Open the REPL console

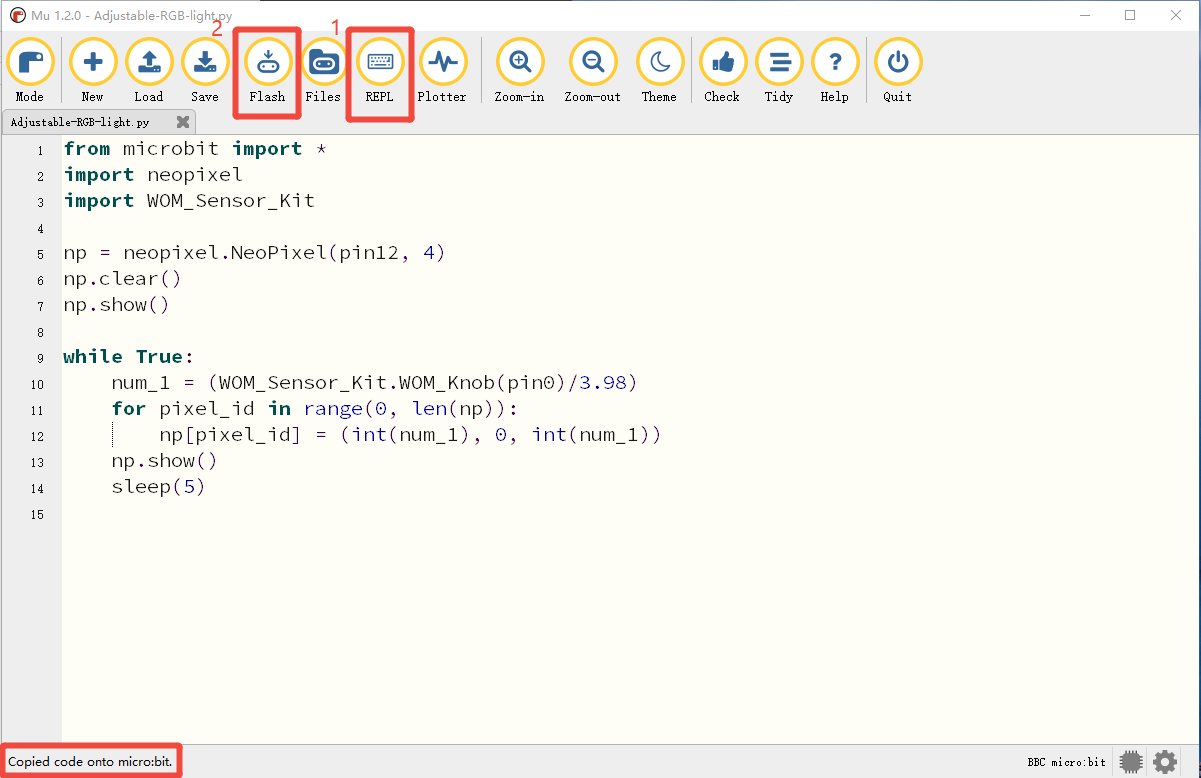tap(380, 70)
